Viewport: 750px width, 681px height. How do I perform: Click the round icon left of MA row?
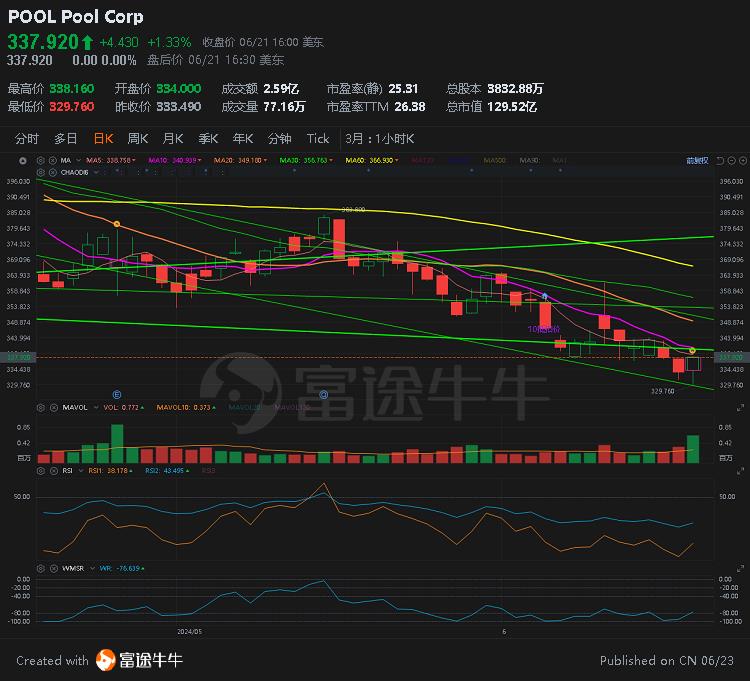coord(22,161)
